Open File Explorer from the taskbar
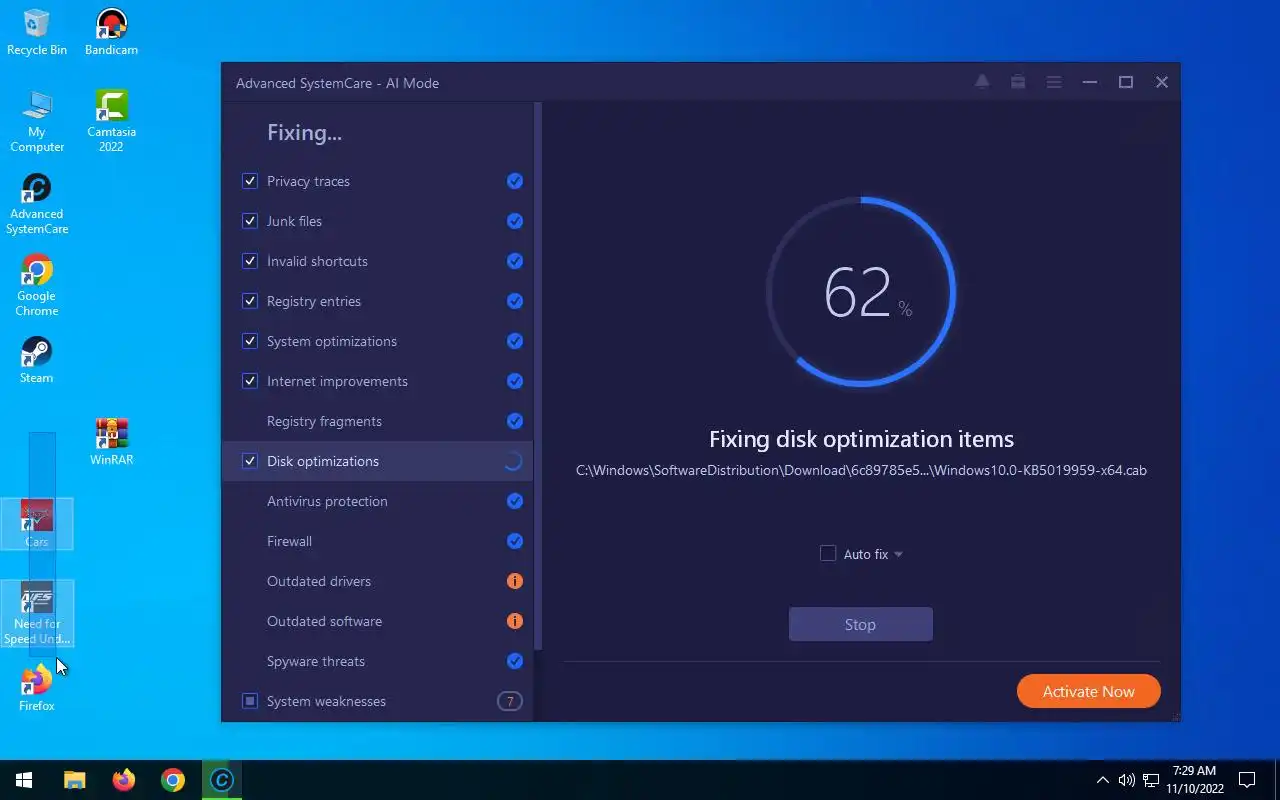This screenshot has width=1280, height=800. pyautogui.click(x=75, y=780)
